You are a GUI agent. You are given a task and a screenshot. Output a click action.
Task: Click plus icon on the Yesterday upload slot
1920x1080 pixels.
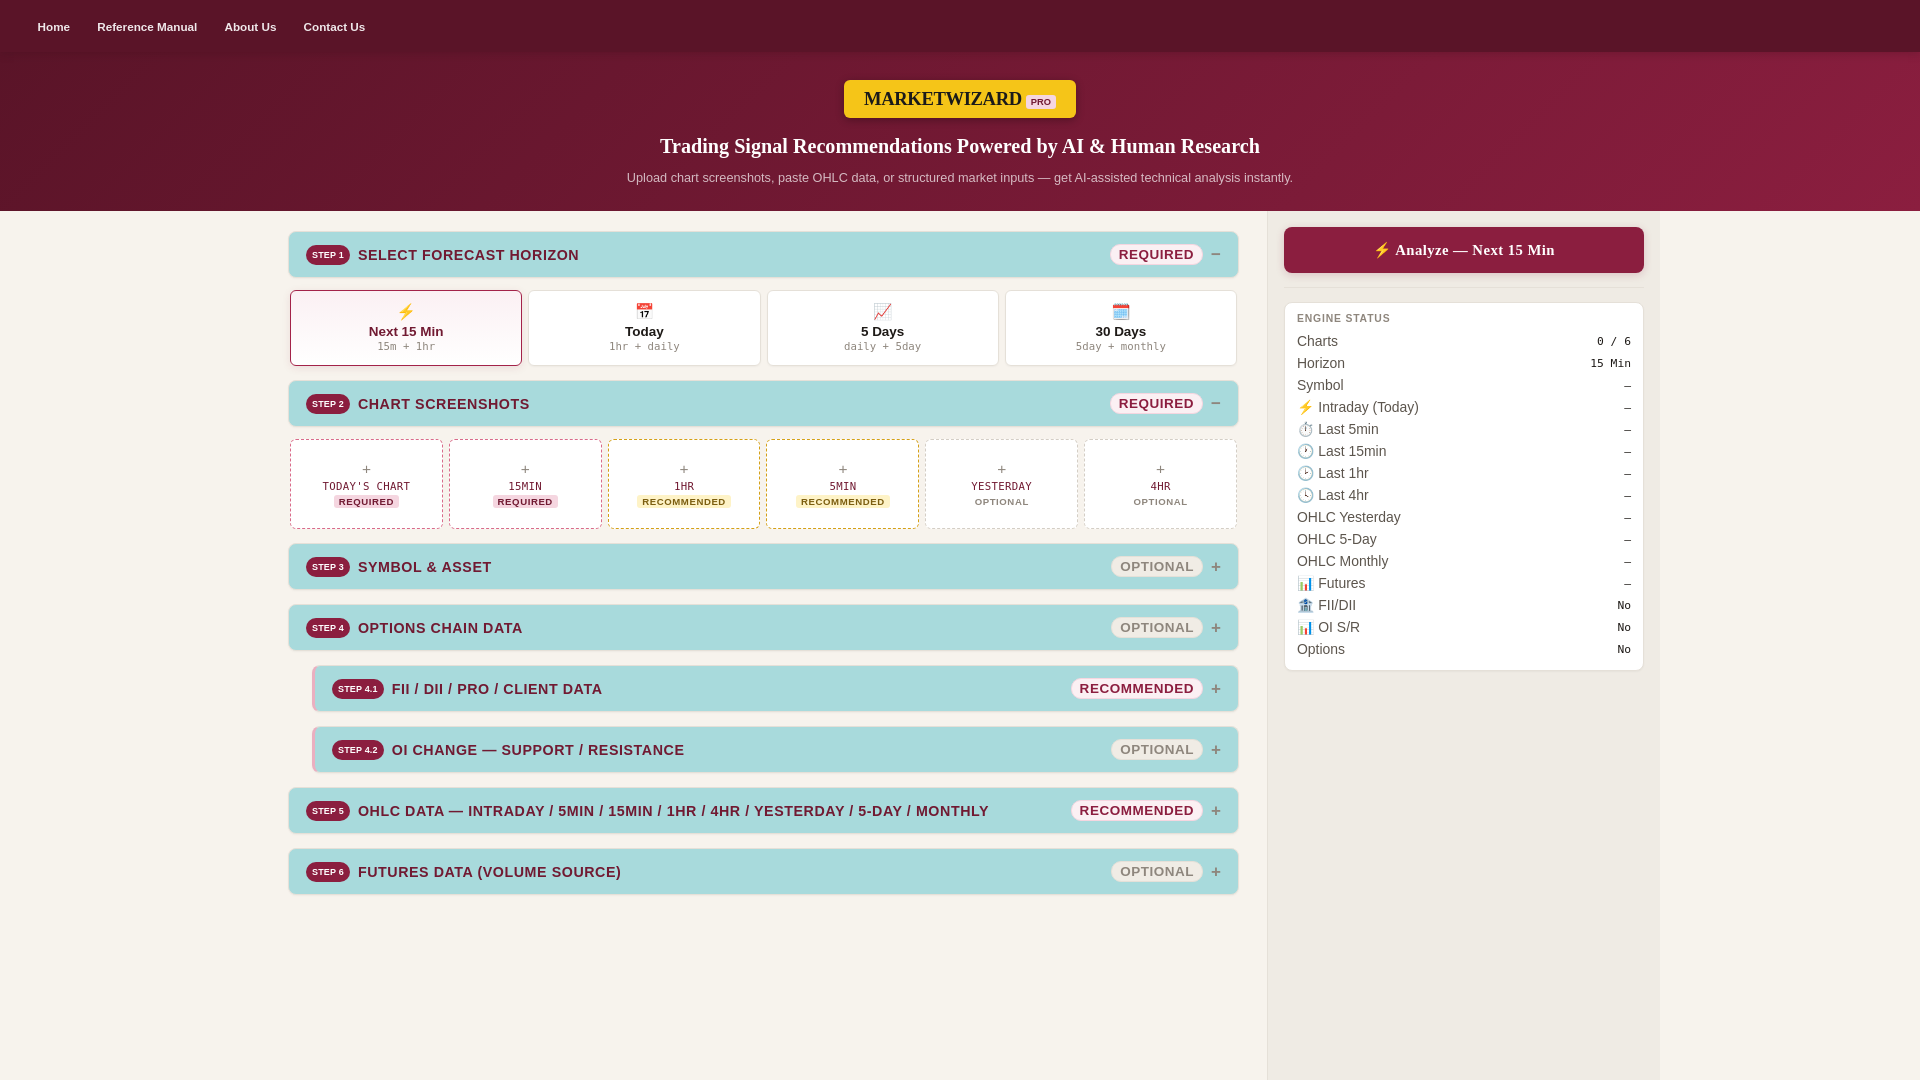coord(1001,470)
